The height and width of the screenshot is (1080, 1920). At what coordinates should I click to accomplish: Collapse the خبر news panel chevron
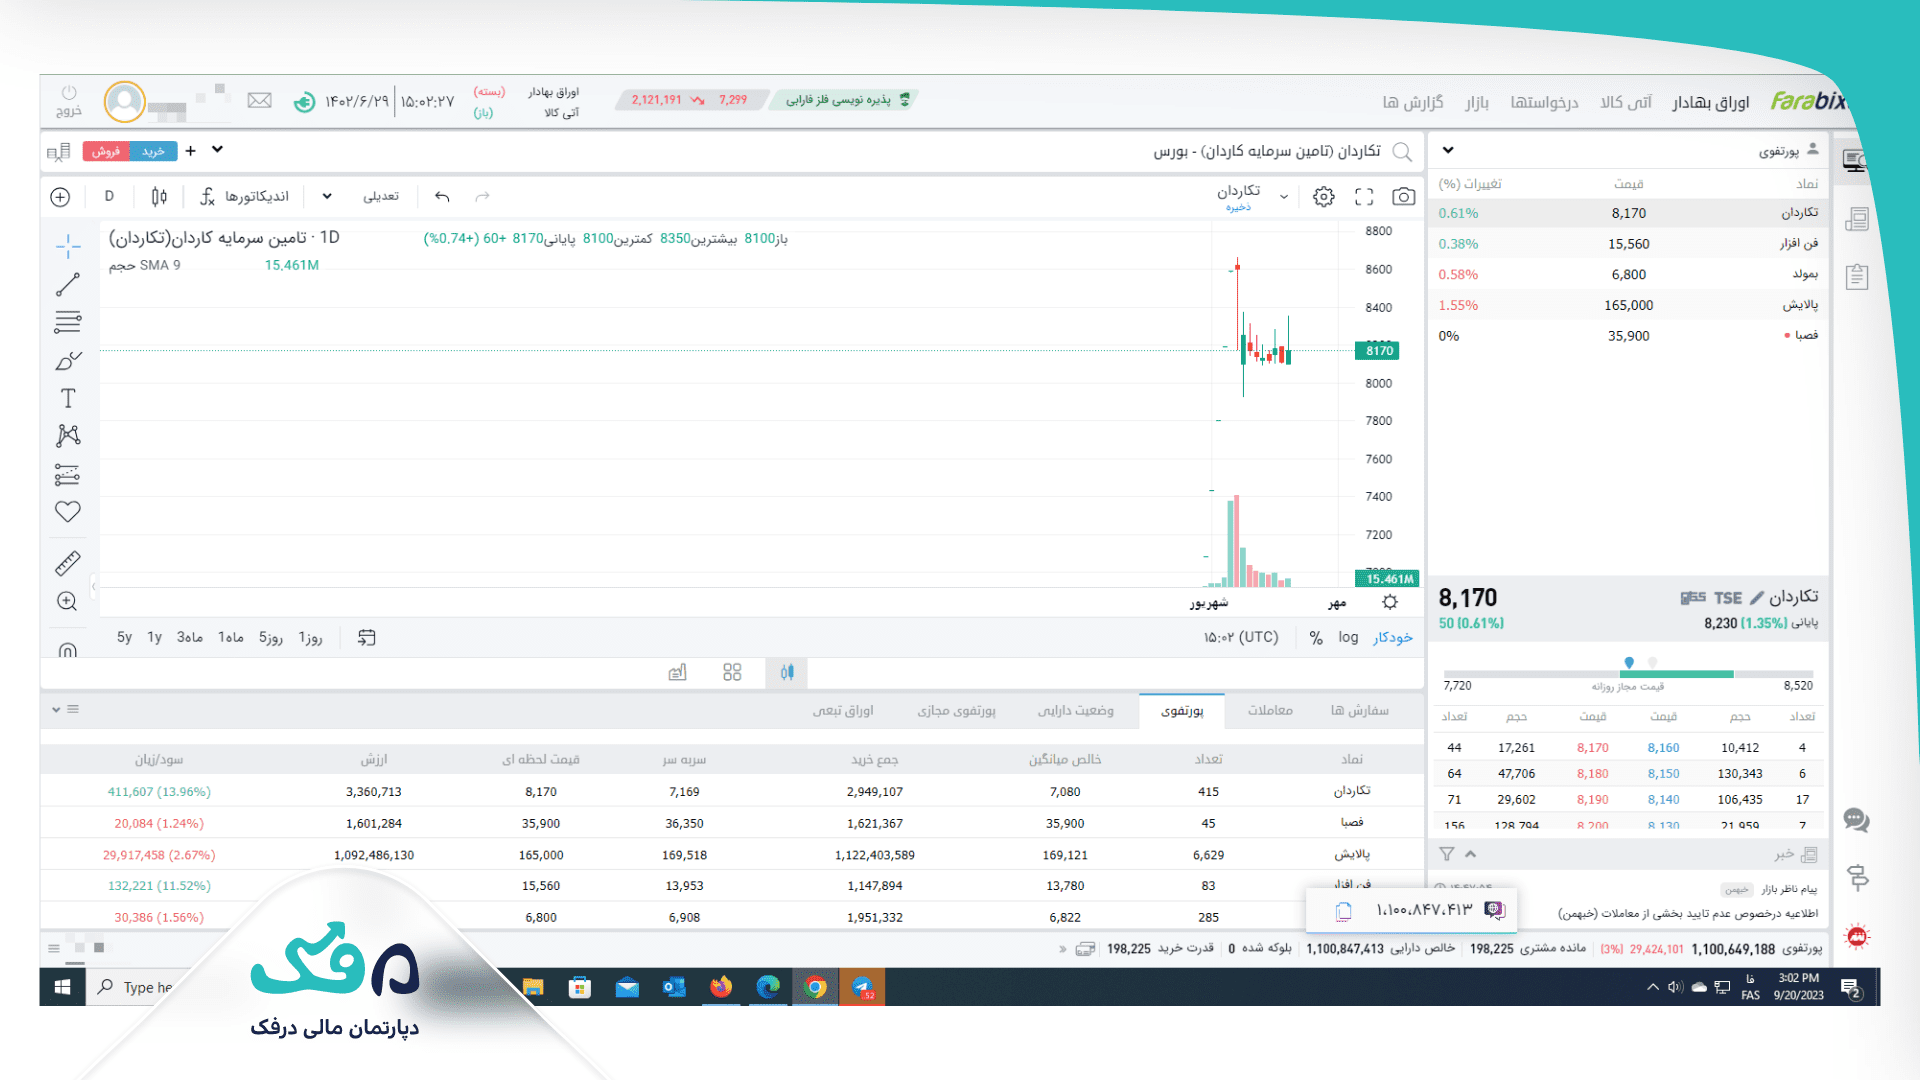pos(1470,854)
